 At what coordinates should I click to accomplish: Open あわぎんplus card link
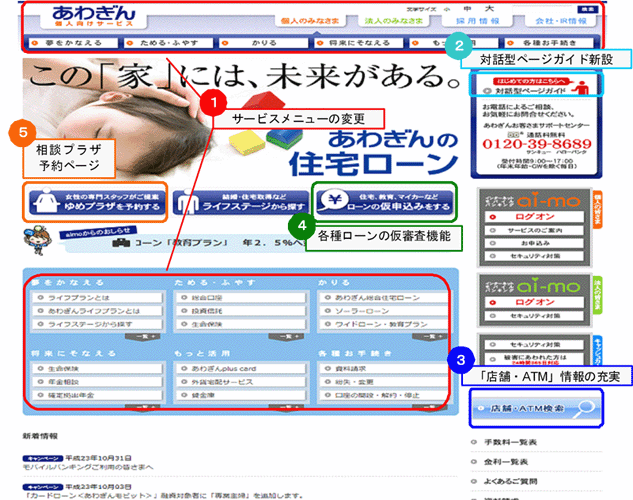241,368
